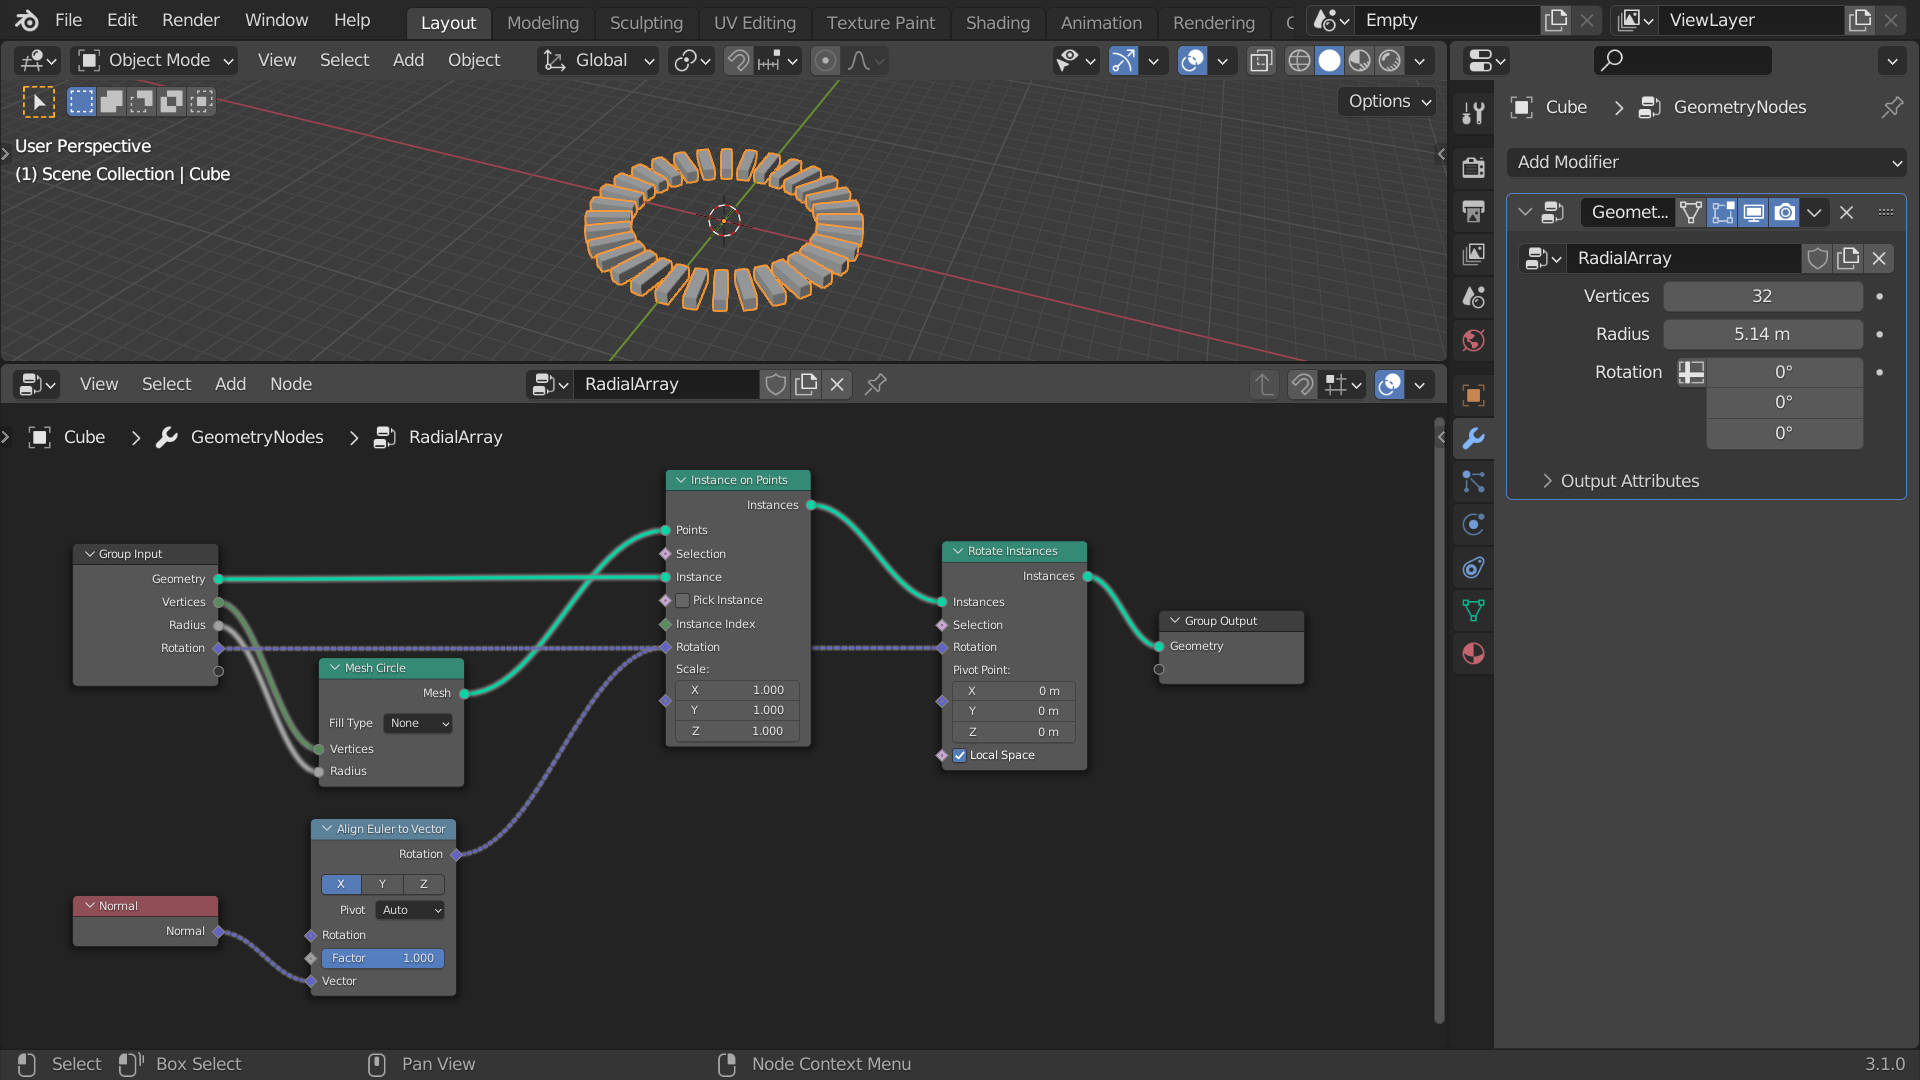Open the World properties tab

(1473, 340)
